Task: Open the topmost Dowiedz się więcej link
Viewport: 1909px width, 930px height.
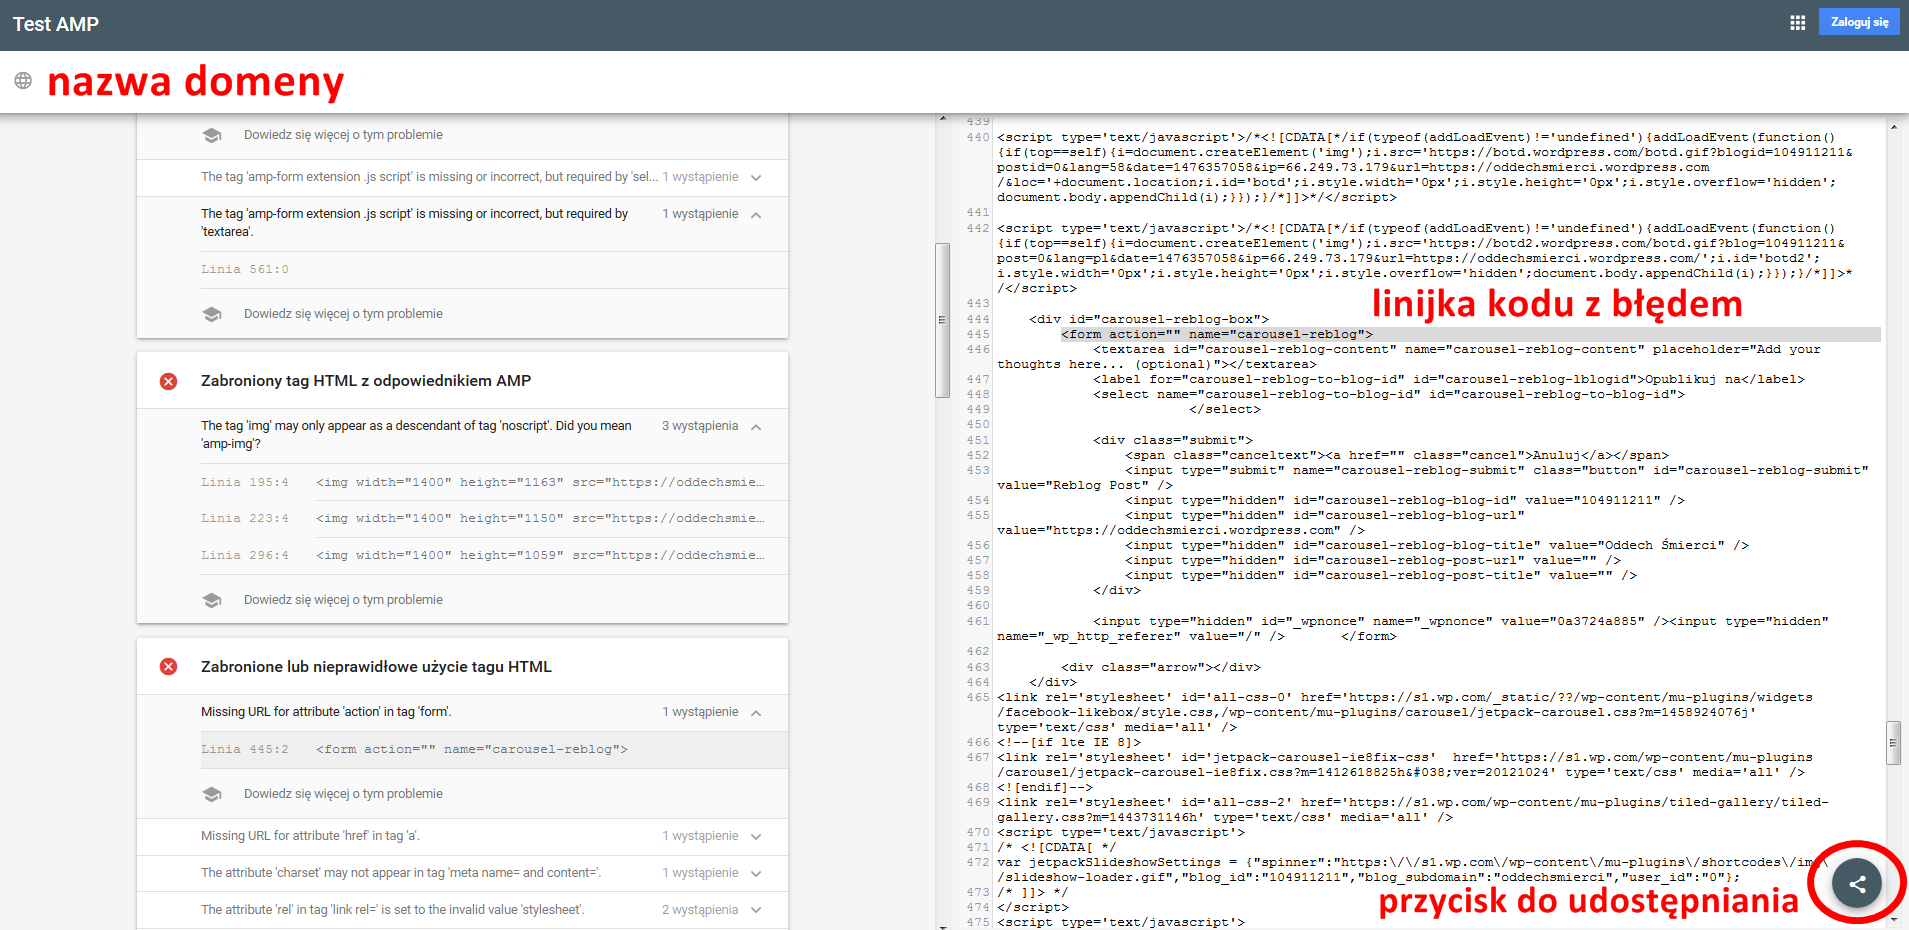Action: coord(343,135)
